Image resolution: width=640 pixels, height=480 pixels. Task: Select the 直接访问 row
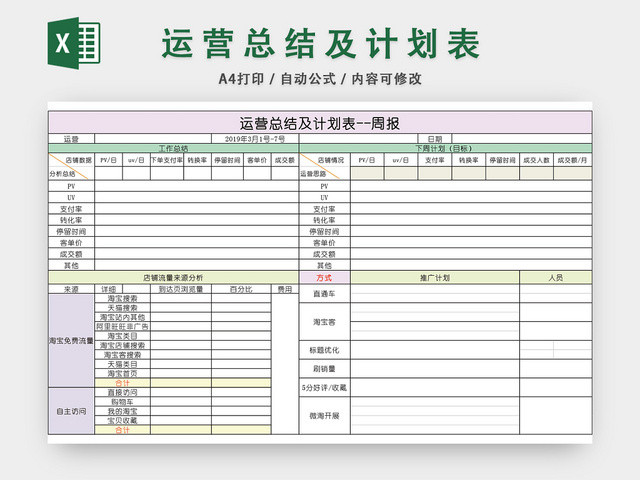[x=122, y=393]
